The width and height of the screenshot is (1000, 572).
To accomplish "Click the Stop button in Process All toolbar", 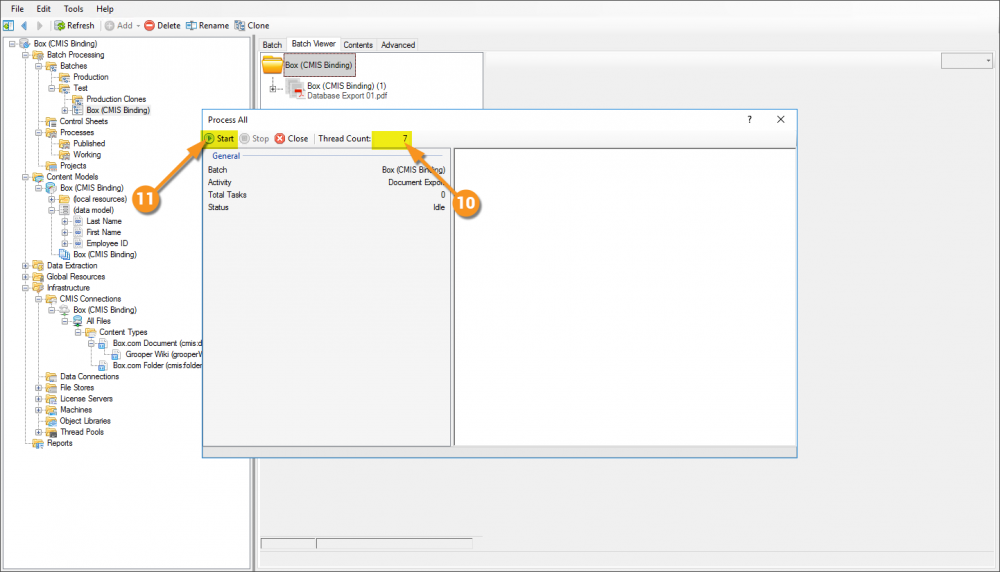I will [x=254, y=138].
